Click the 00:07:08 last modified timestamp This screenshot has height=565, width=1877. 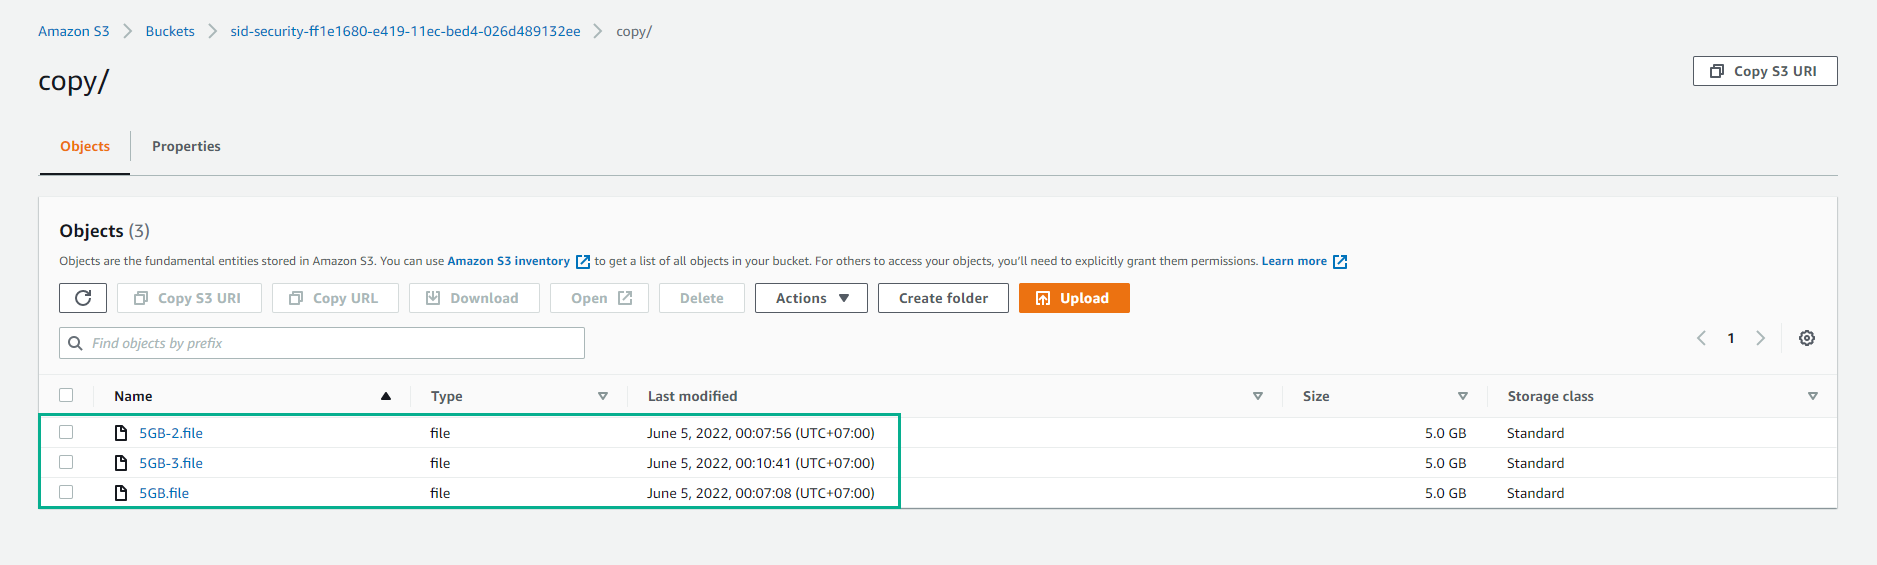[x=763, y=493]
